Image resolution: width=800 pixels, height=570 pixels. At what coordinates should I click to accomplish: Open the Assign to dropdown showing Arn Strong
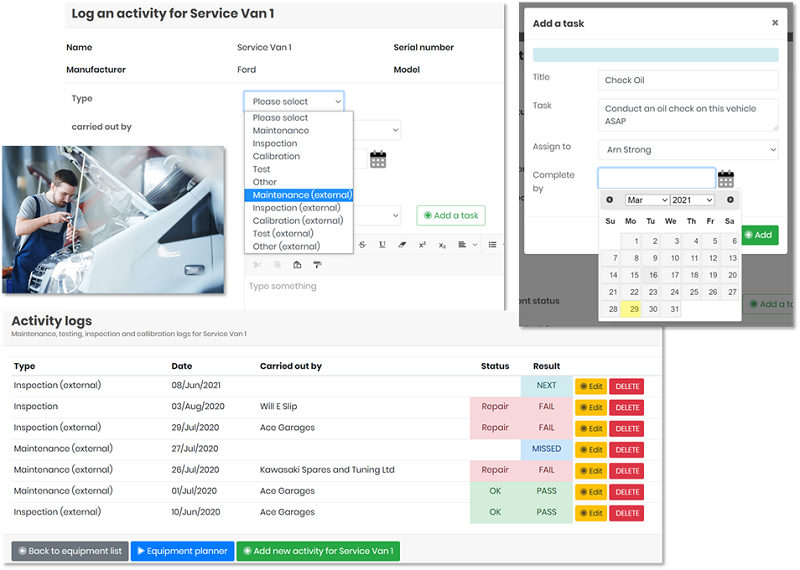688,150
